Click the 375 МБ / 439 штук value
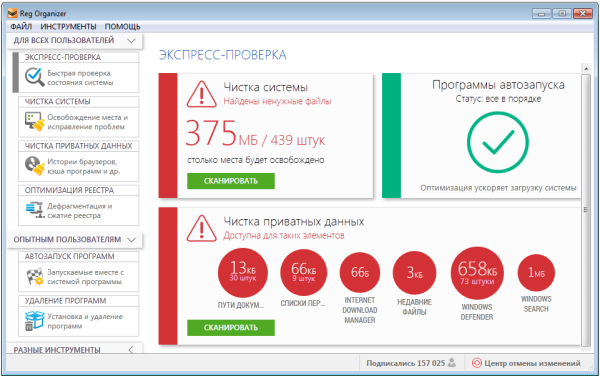 pos(255,134)
